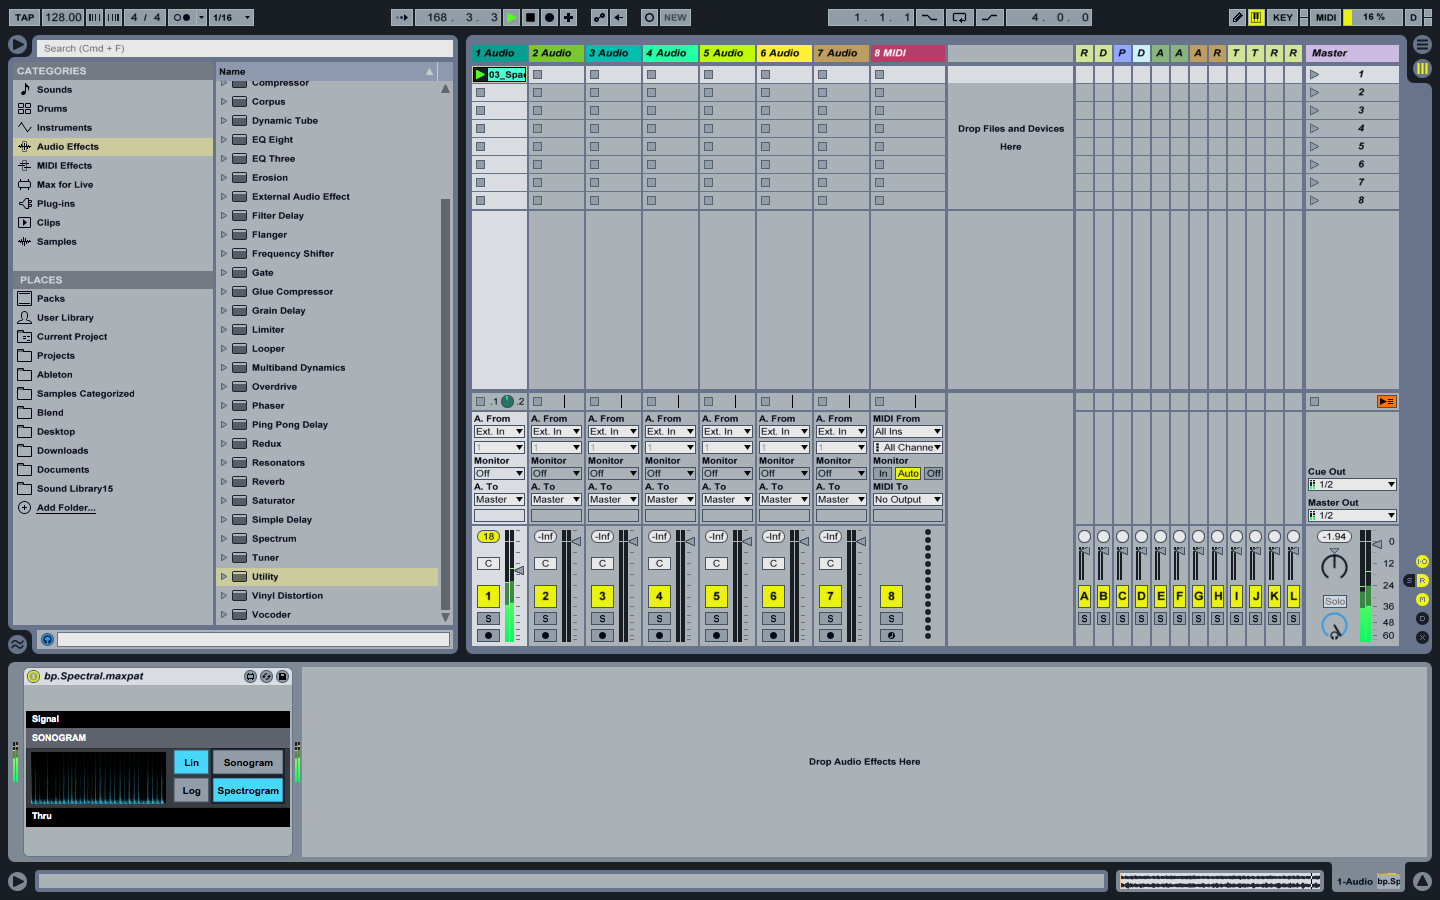The height and width of the screenshot is (900, 1440).
Task: Set MIDI track monitor to In
Action: (x=883, y=474)
